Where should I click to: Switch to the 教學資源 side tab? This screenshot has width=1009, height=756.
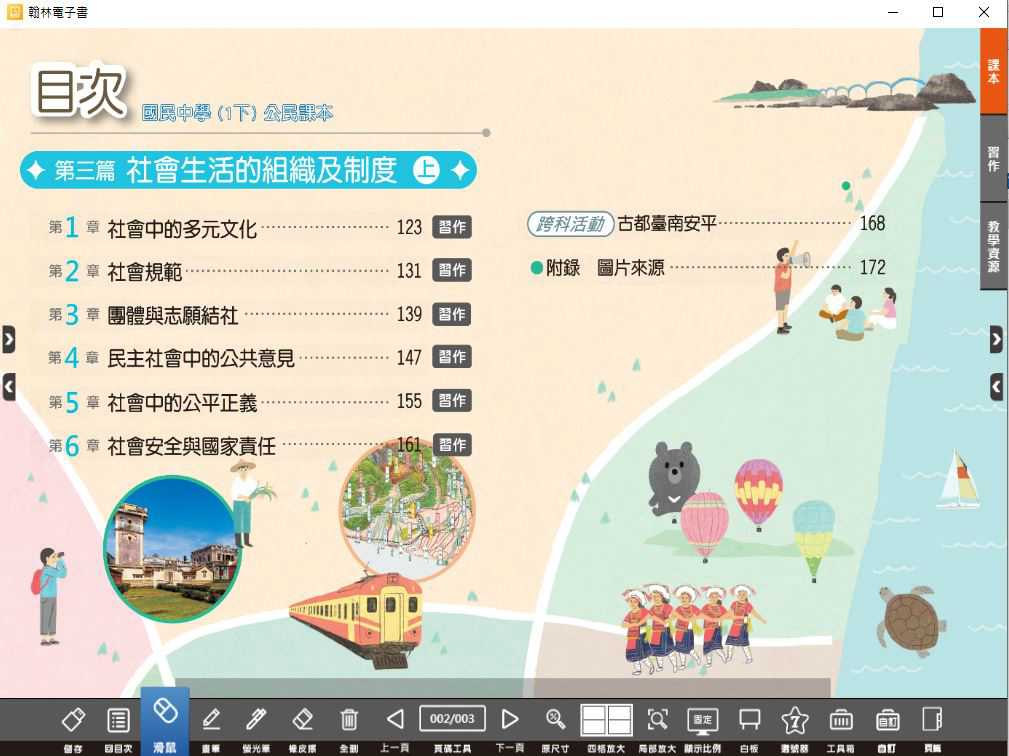(994, 246)
